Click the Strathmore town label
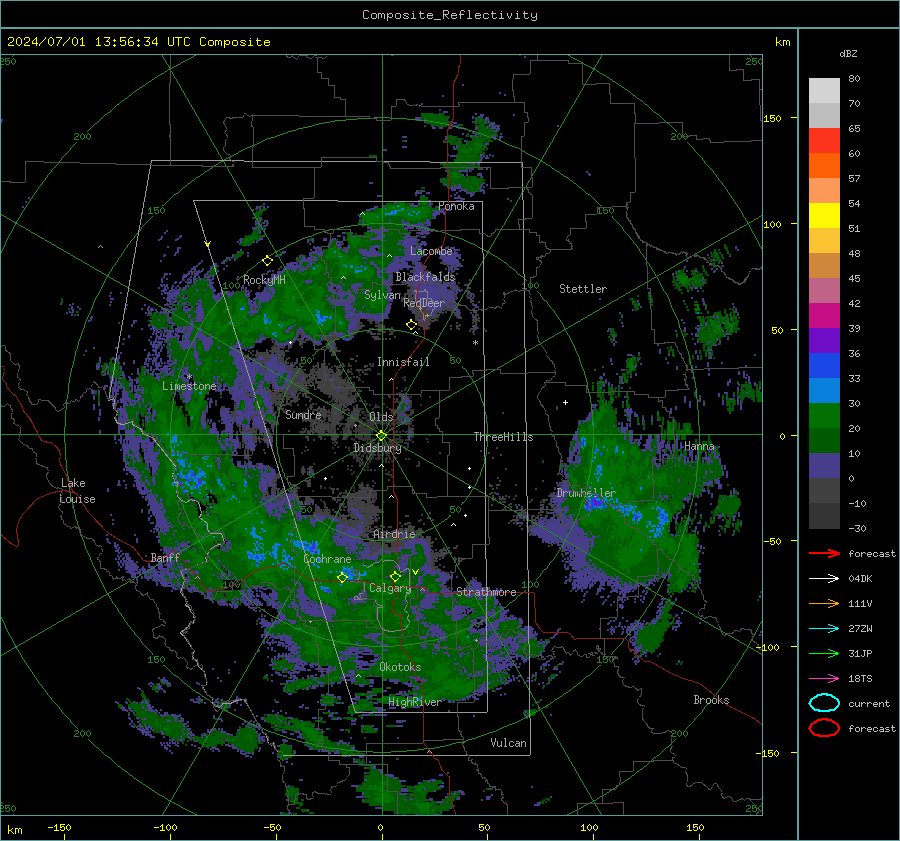This screenshot has height=841, width=900. tap(486, 592)
